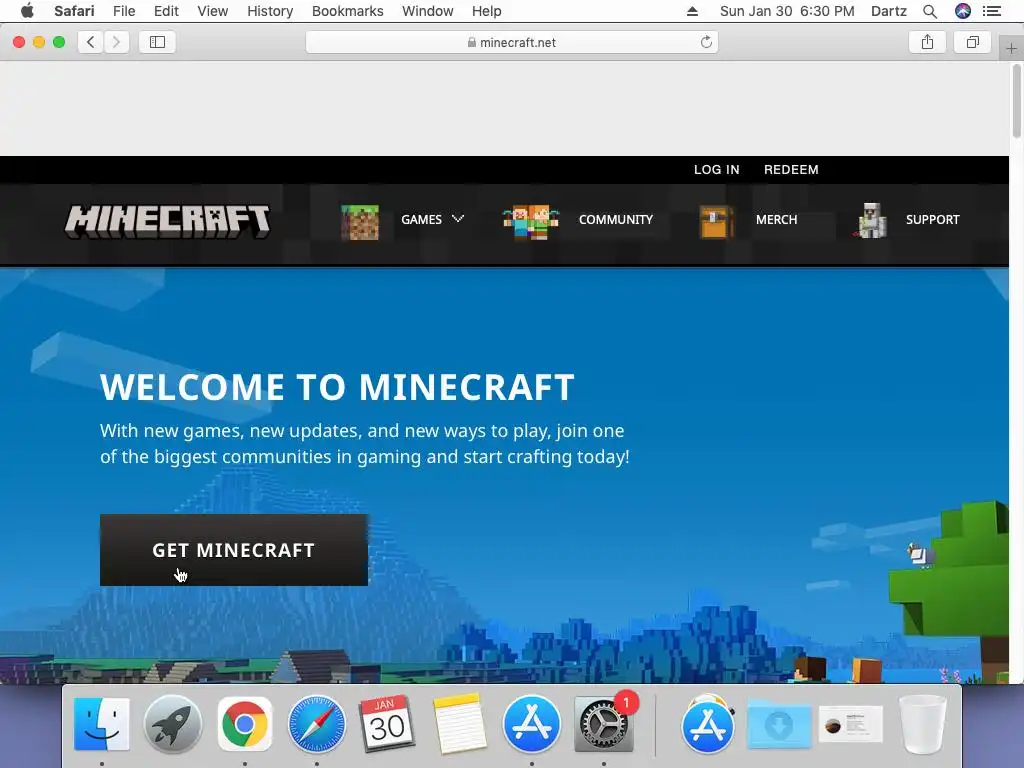The image size is (1024, 768).
Task: Click the iron golem Support icon
Action: point(871,221)
